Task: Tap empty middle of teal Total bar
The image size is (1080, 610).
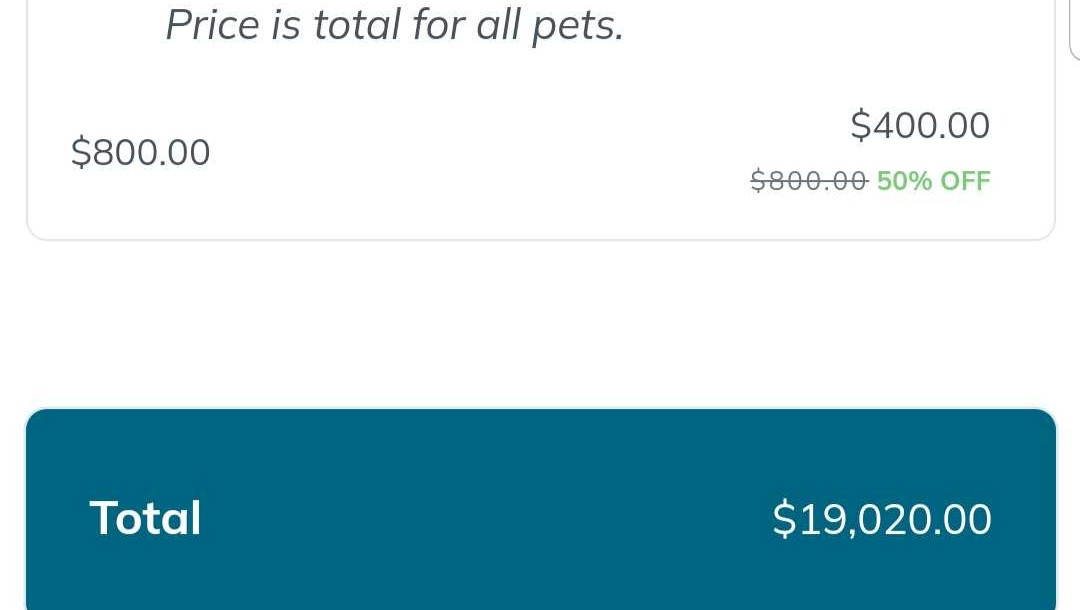Action: tap(480, 520)
